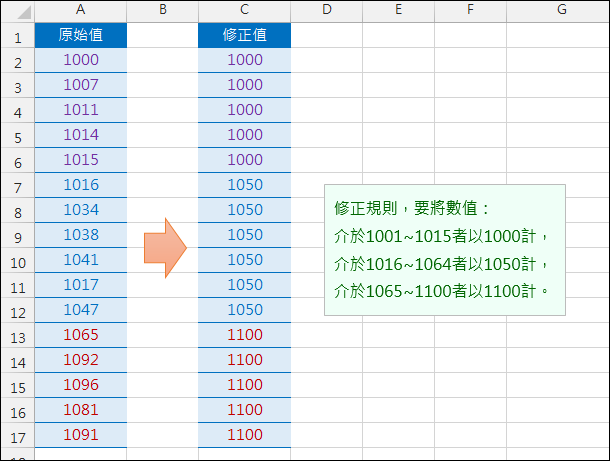Click the 原始值 header cell
Screen dimensions: 610x461
(81, 35)
